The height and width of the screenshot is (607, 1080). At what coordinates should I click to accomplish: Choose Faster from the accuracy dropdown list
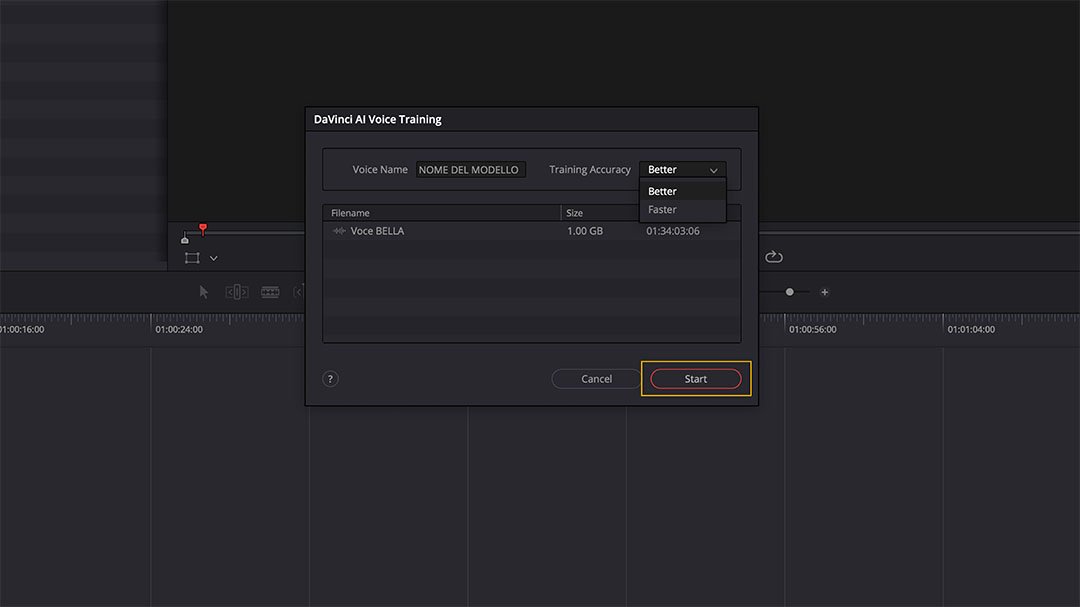click(x=683, y=209)
